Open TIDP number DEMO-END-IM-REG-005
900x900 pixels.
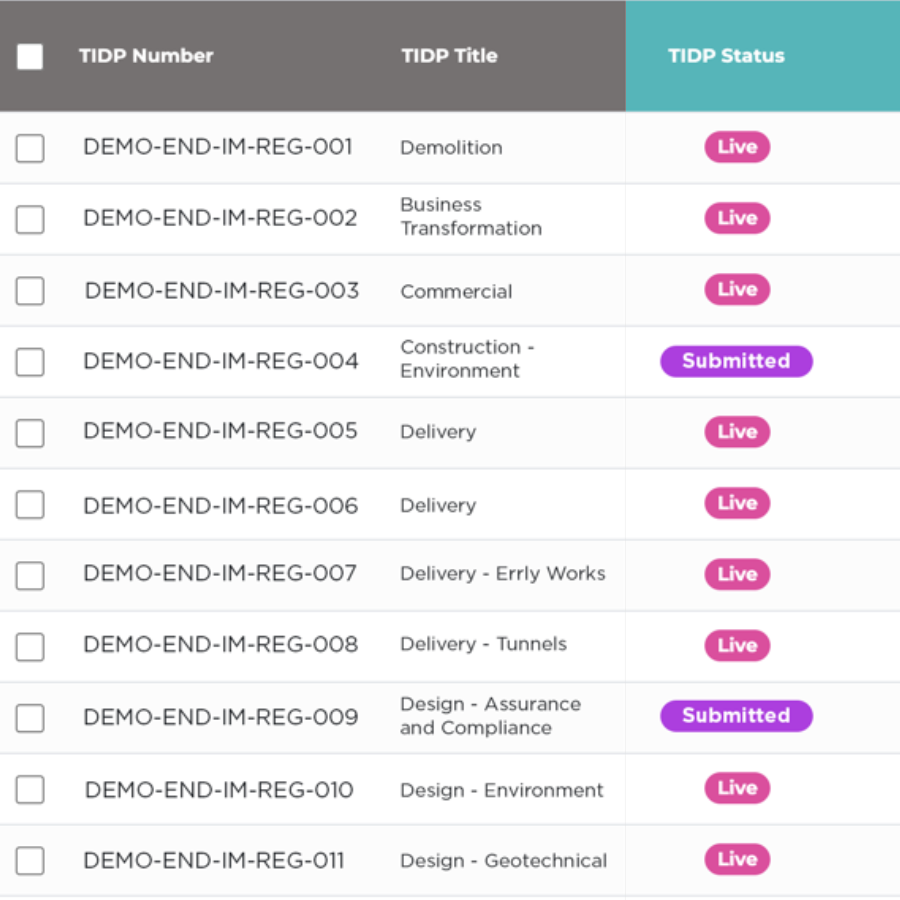220,431
